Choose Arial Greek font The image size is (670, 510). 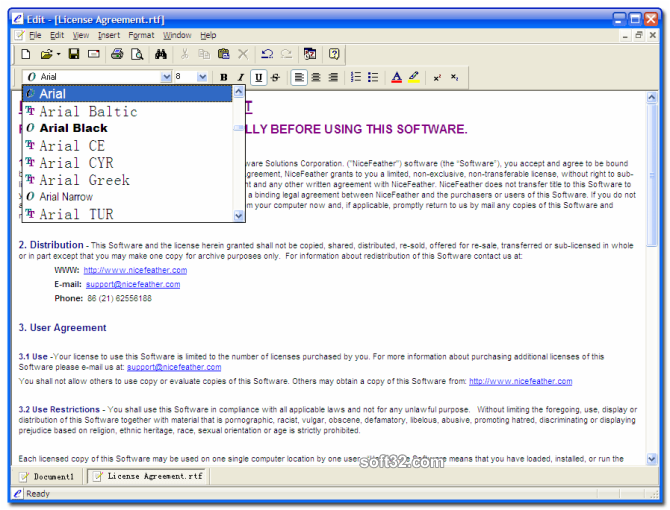pos(127,179)
